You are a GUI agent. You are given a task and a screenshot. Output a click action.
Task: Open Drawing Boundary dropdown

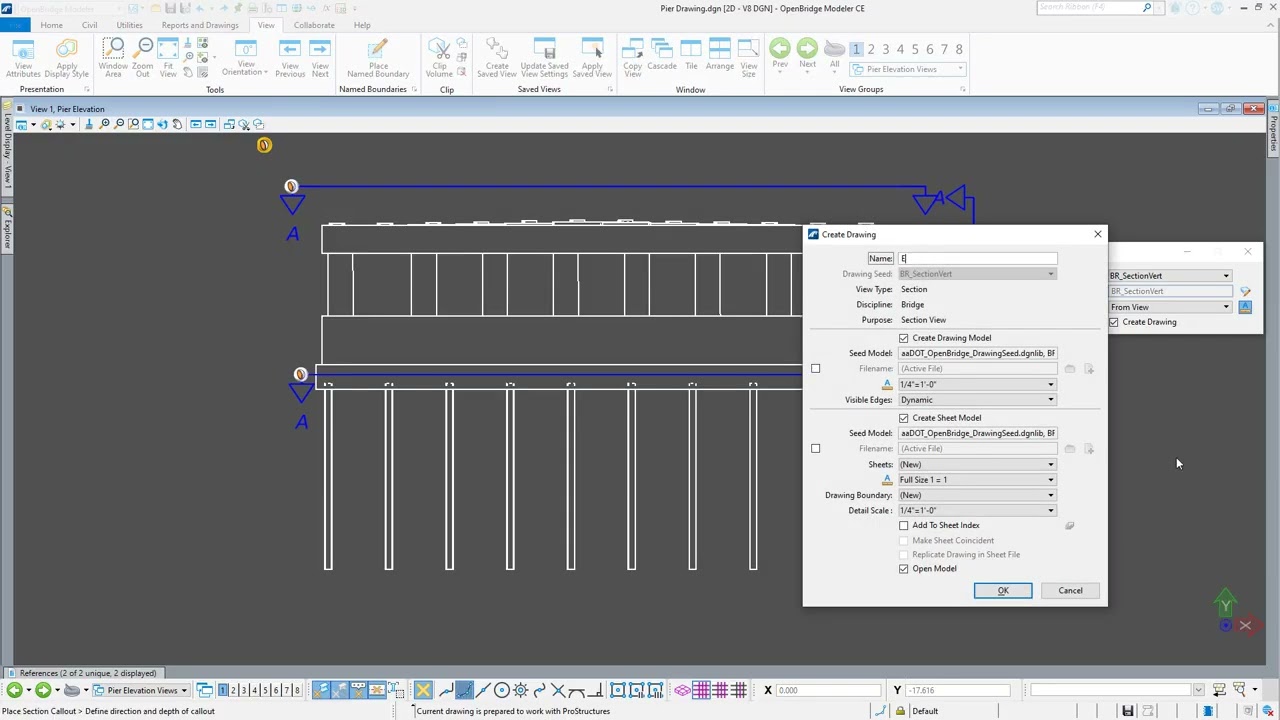point(977,495)
